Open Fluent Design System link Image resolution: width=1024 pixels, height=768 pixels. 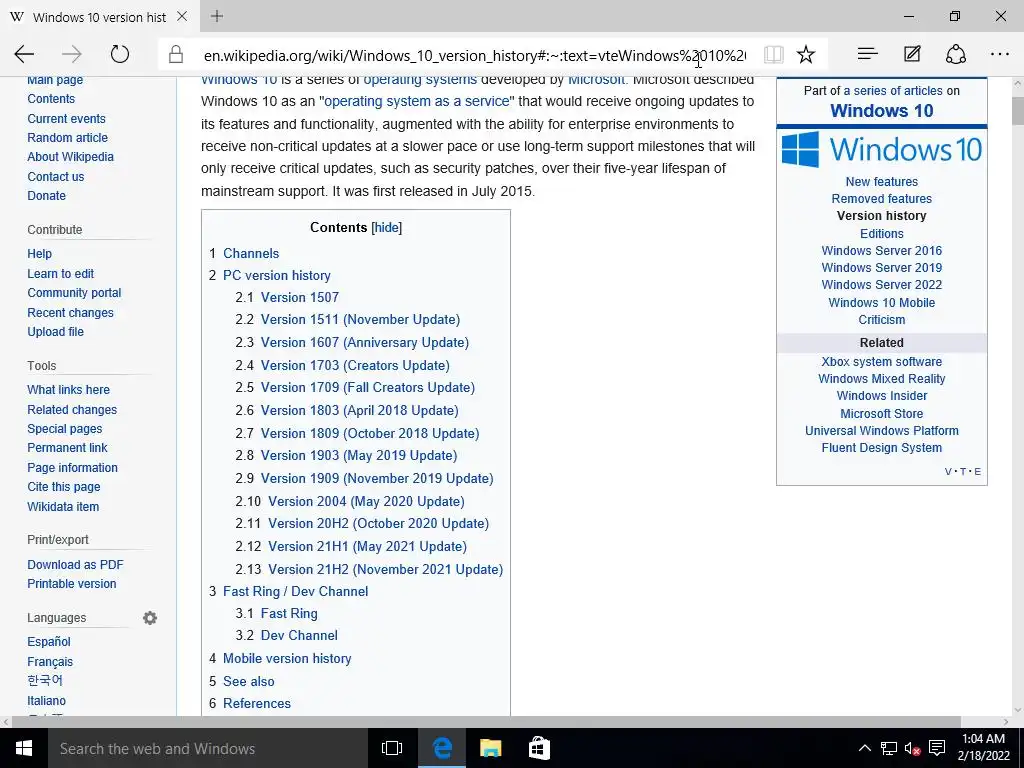(882, 448)
